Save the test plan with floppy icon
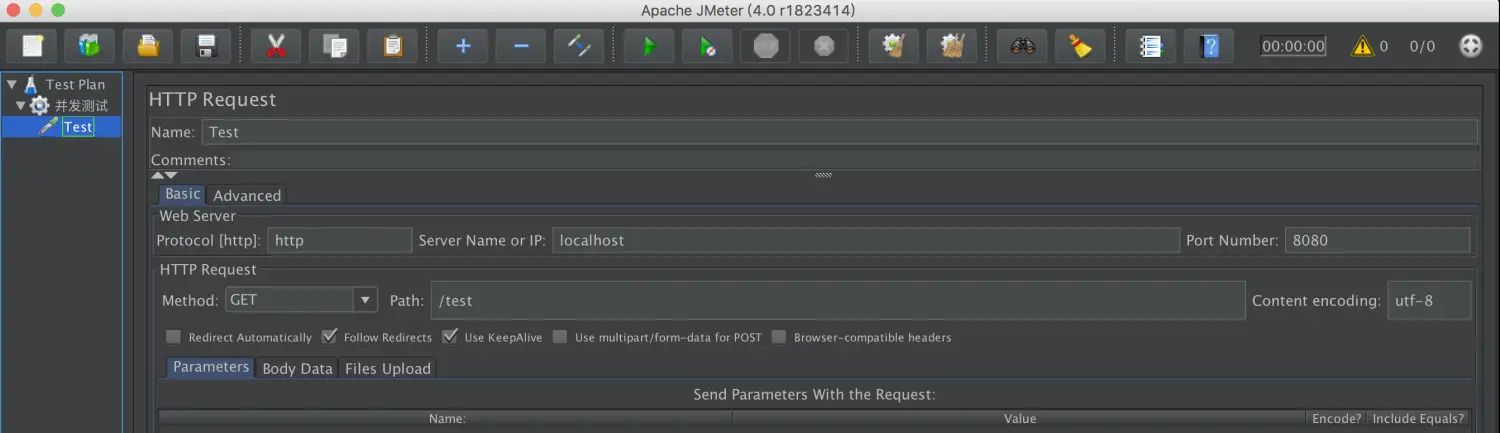The image size is (1500, 433). (x=207, y=46)
